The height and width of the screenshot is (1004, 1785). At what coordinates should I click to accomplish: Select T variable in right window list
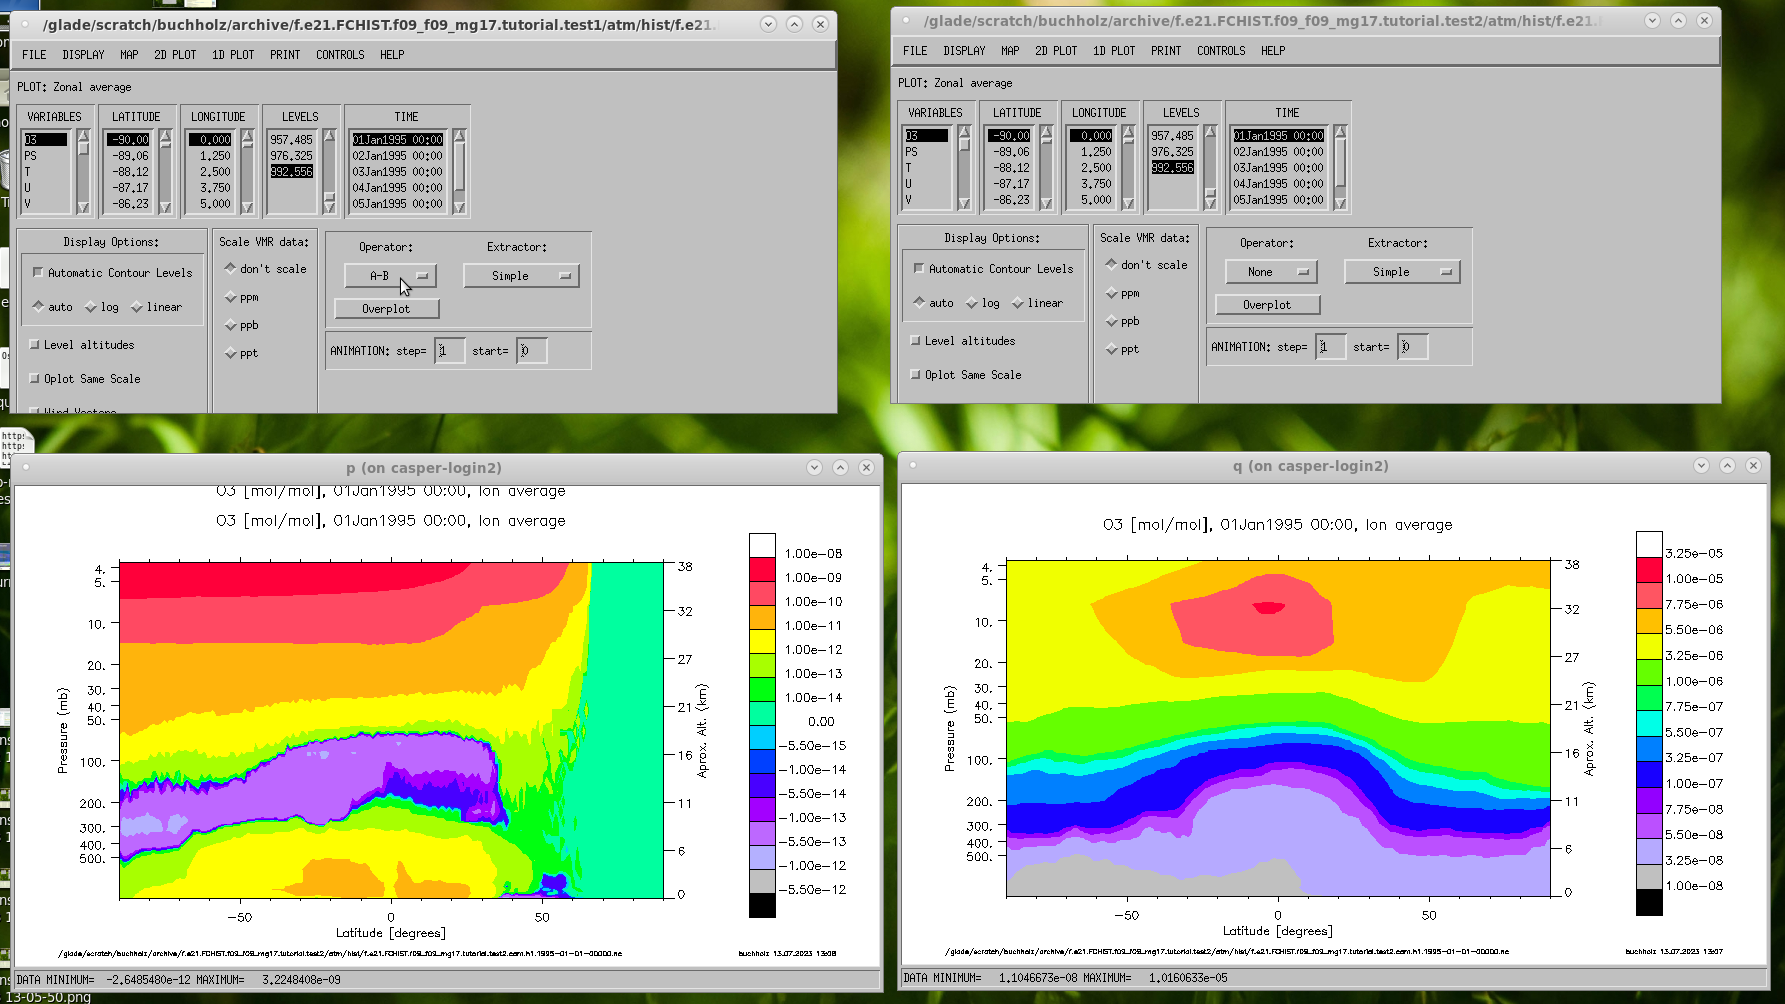[927, 168]
